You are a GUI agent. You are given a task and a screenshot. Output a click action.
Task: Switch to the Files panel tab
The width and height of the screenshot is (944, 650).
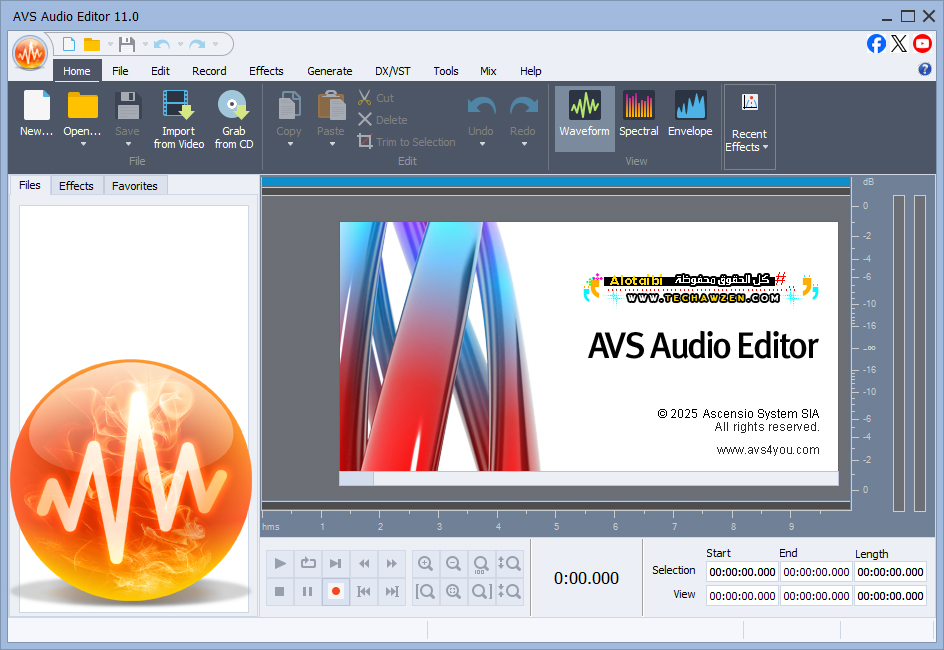tap(30, 185)
